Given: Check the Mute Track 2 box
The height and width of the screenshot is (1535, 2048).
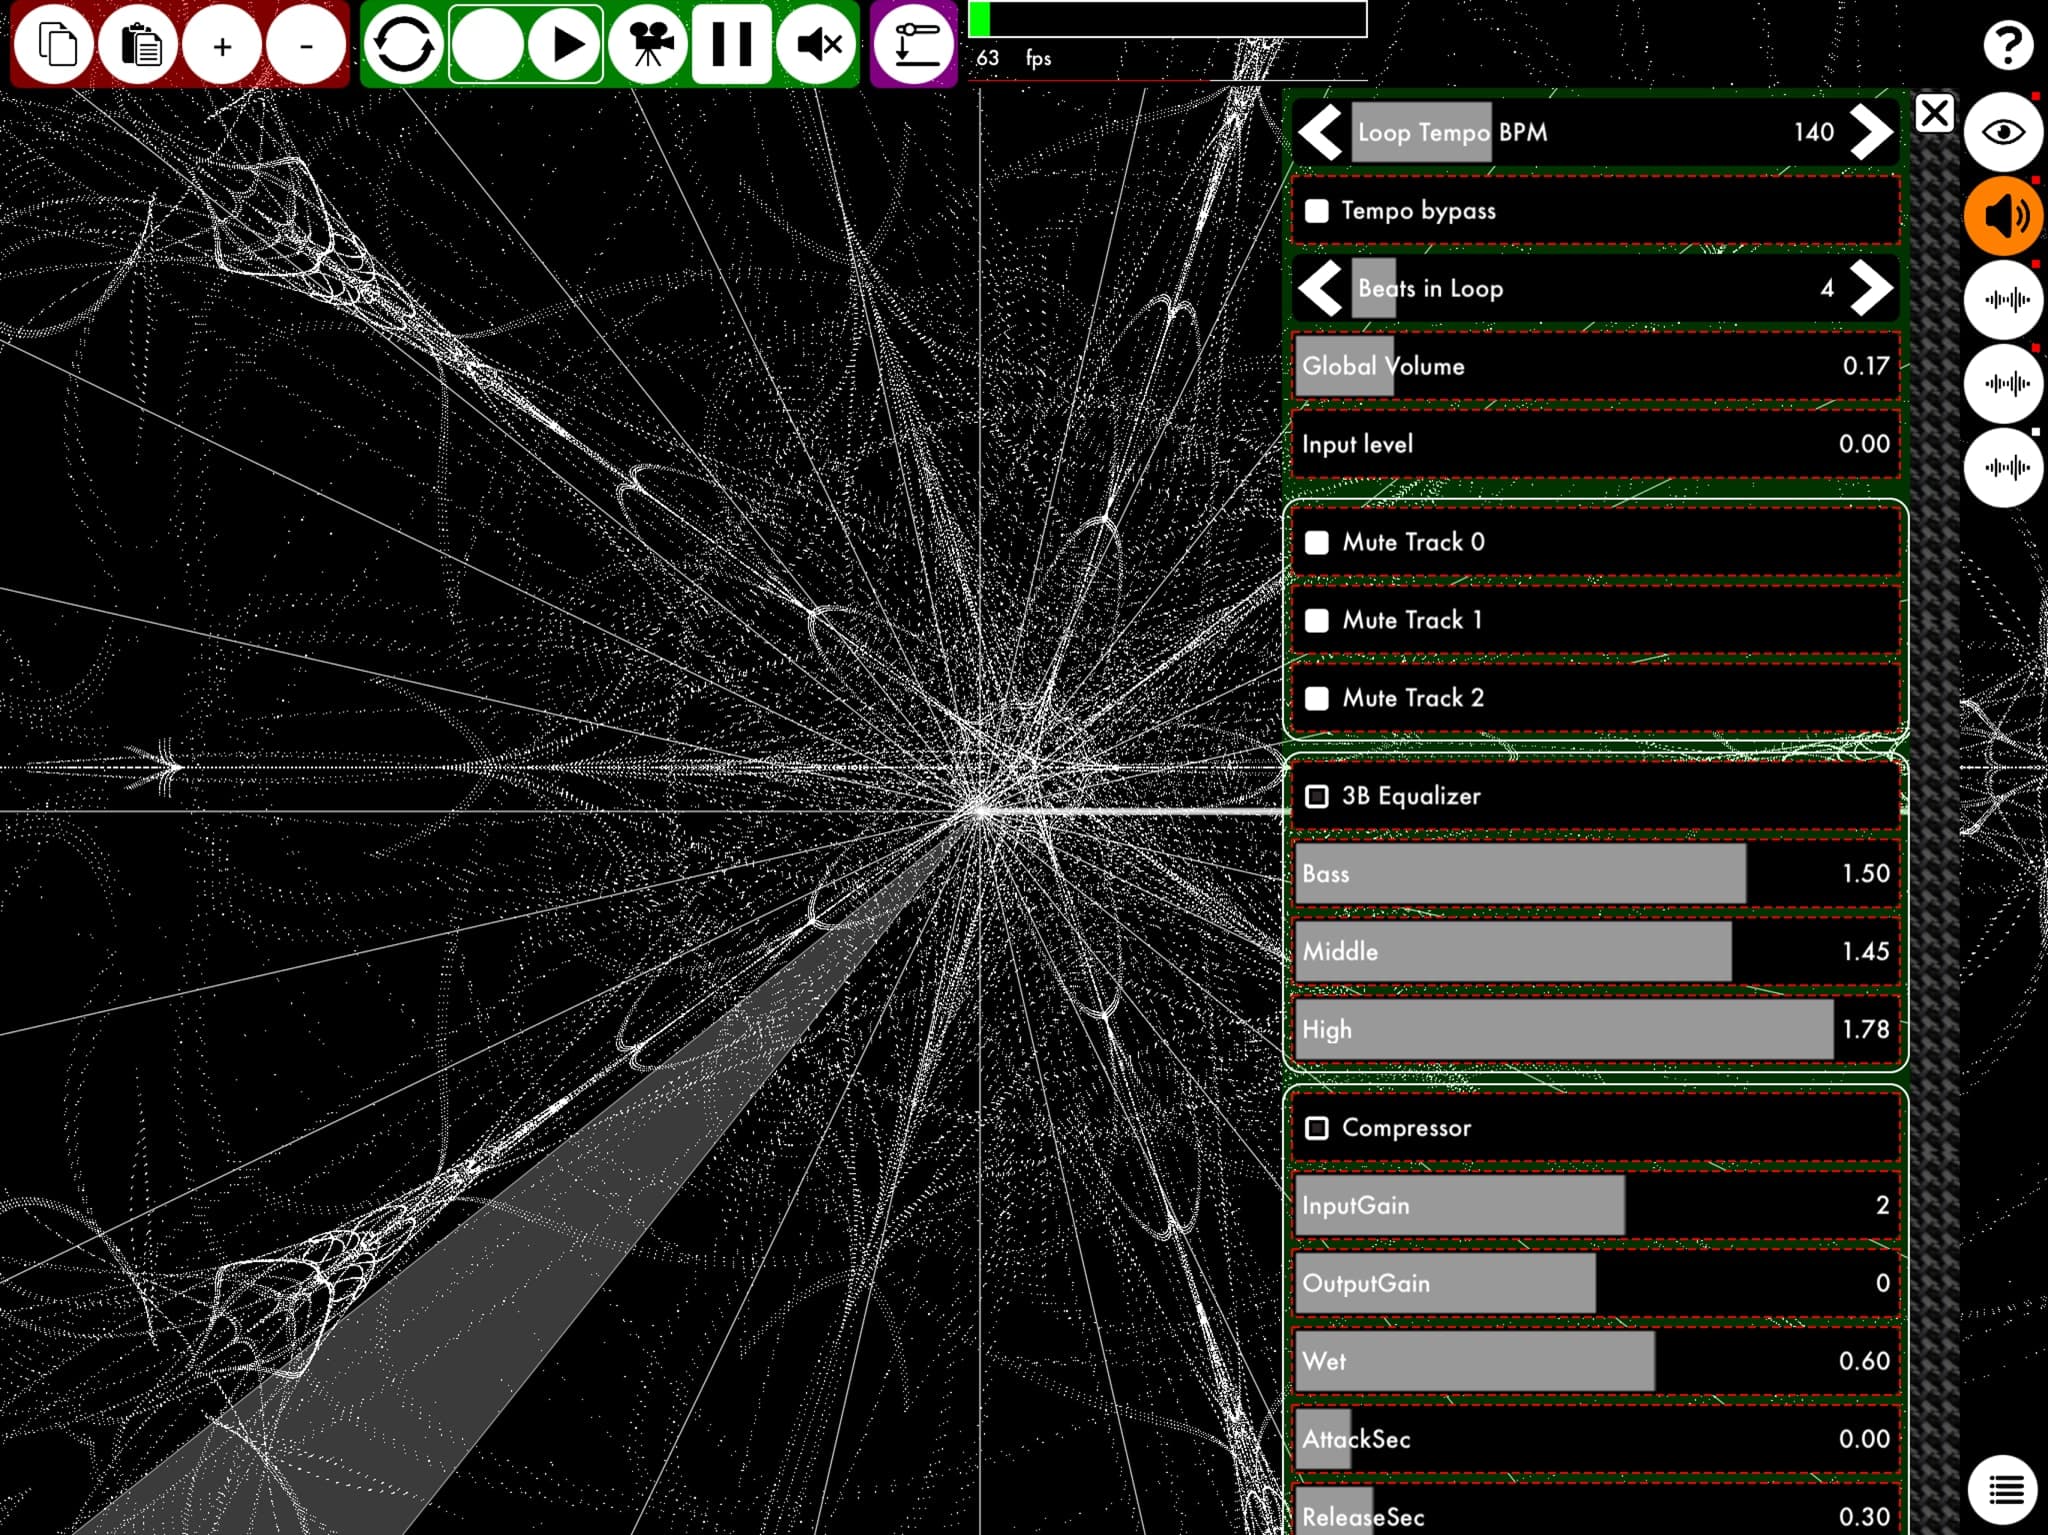Looking at the screenshot, I should [1317, 698].
